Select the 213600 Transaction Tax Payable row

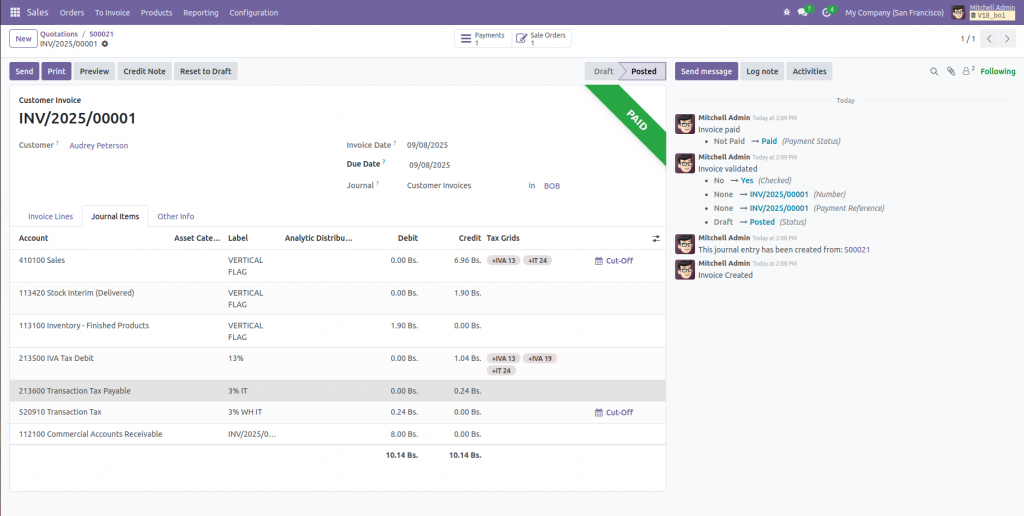pyautogui.click(x=75, y=391)
